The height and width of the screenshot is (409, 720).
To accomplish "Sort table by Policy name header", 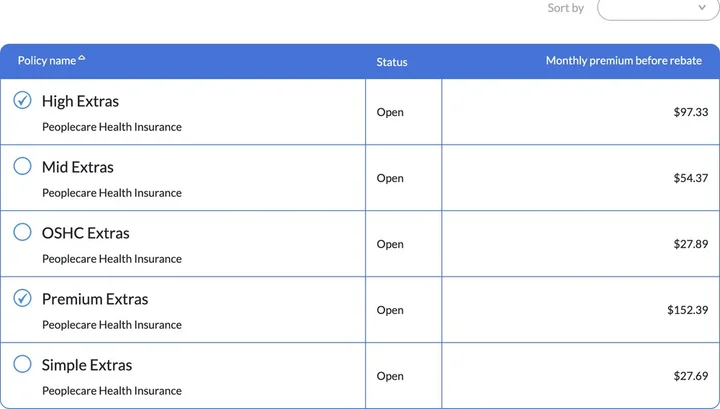I will pos(47,61).
